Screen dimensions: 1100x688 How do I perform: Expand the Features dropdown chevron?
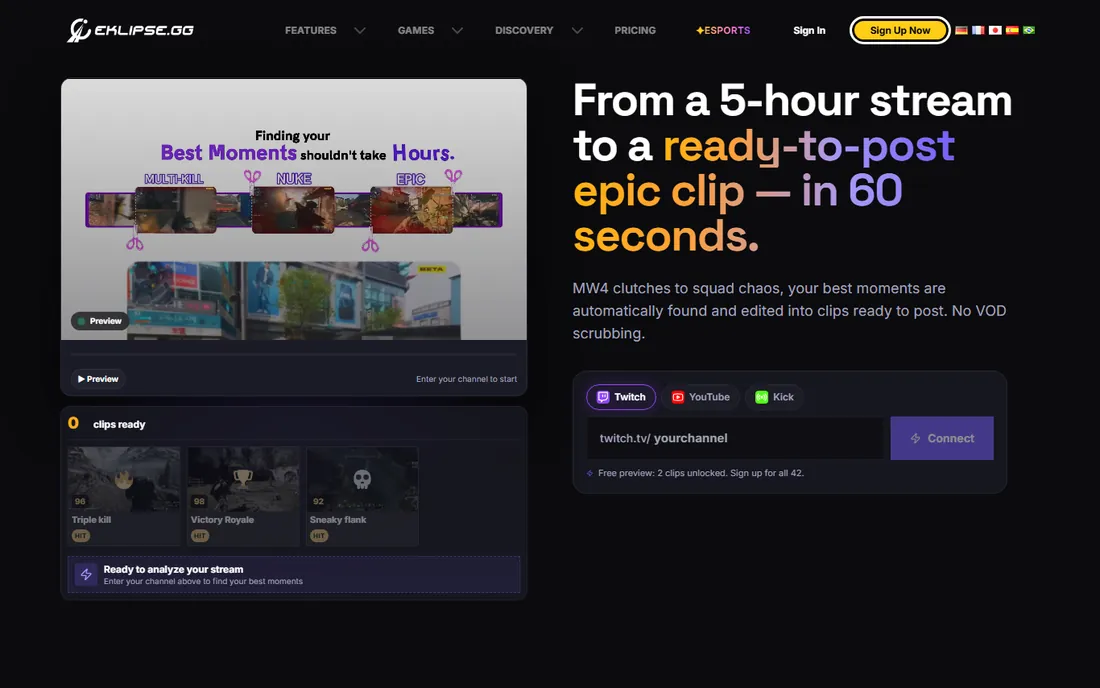coord(360,30)
